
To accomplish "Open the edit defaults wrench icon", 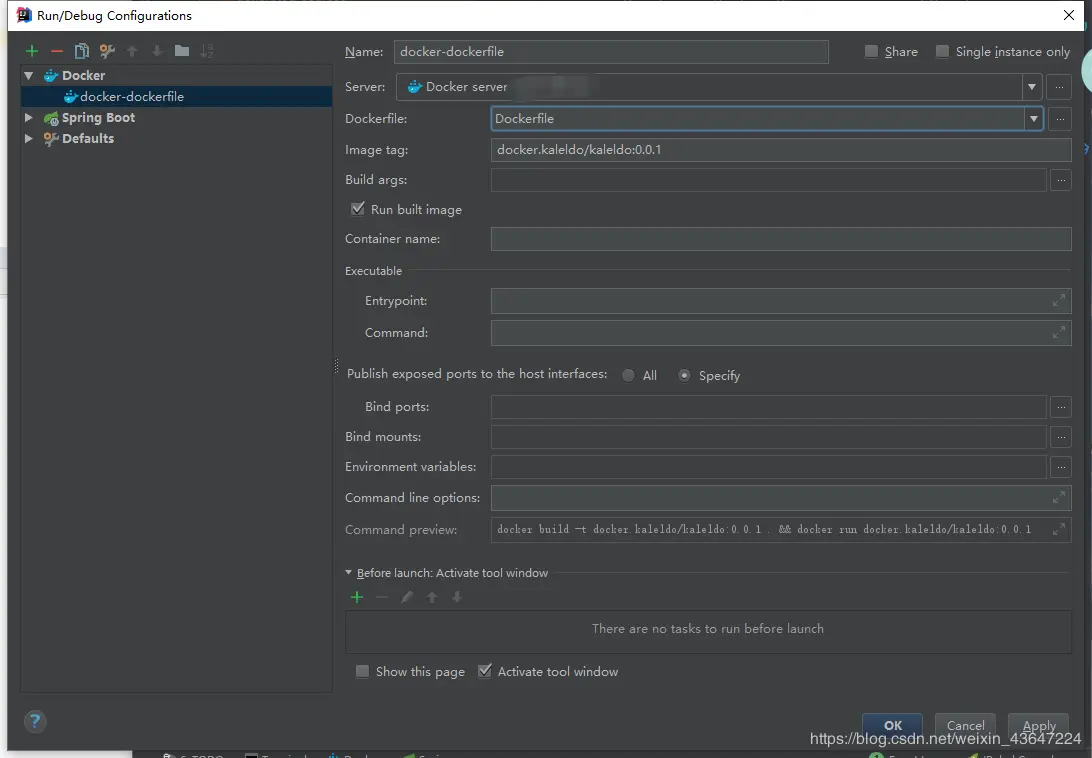I will coord(107,51).
